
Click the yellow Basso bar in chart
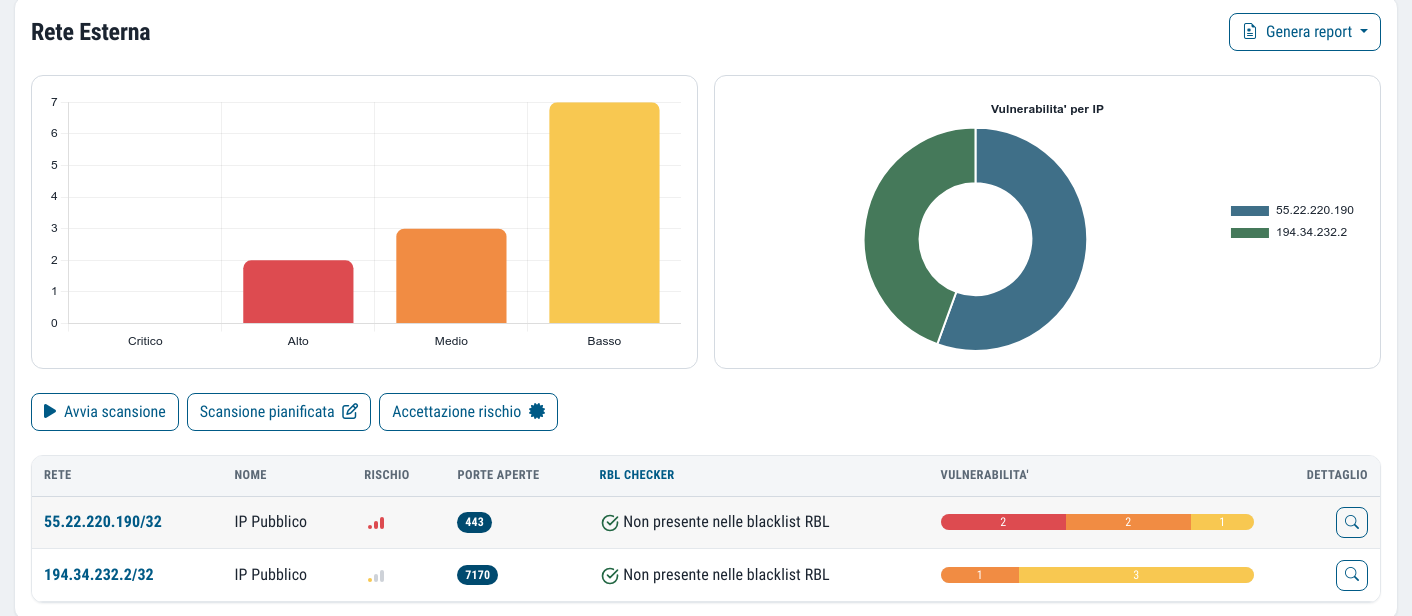[x=604, y=213]
